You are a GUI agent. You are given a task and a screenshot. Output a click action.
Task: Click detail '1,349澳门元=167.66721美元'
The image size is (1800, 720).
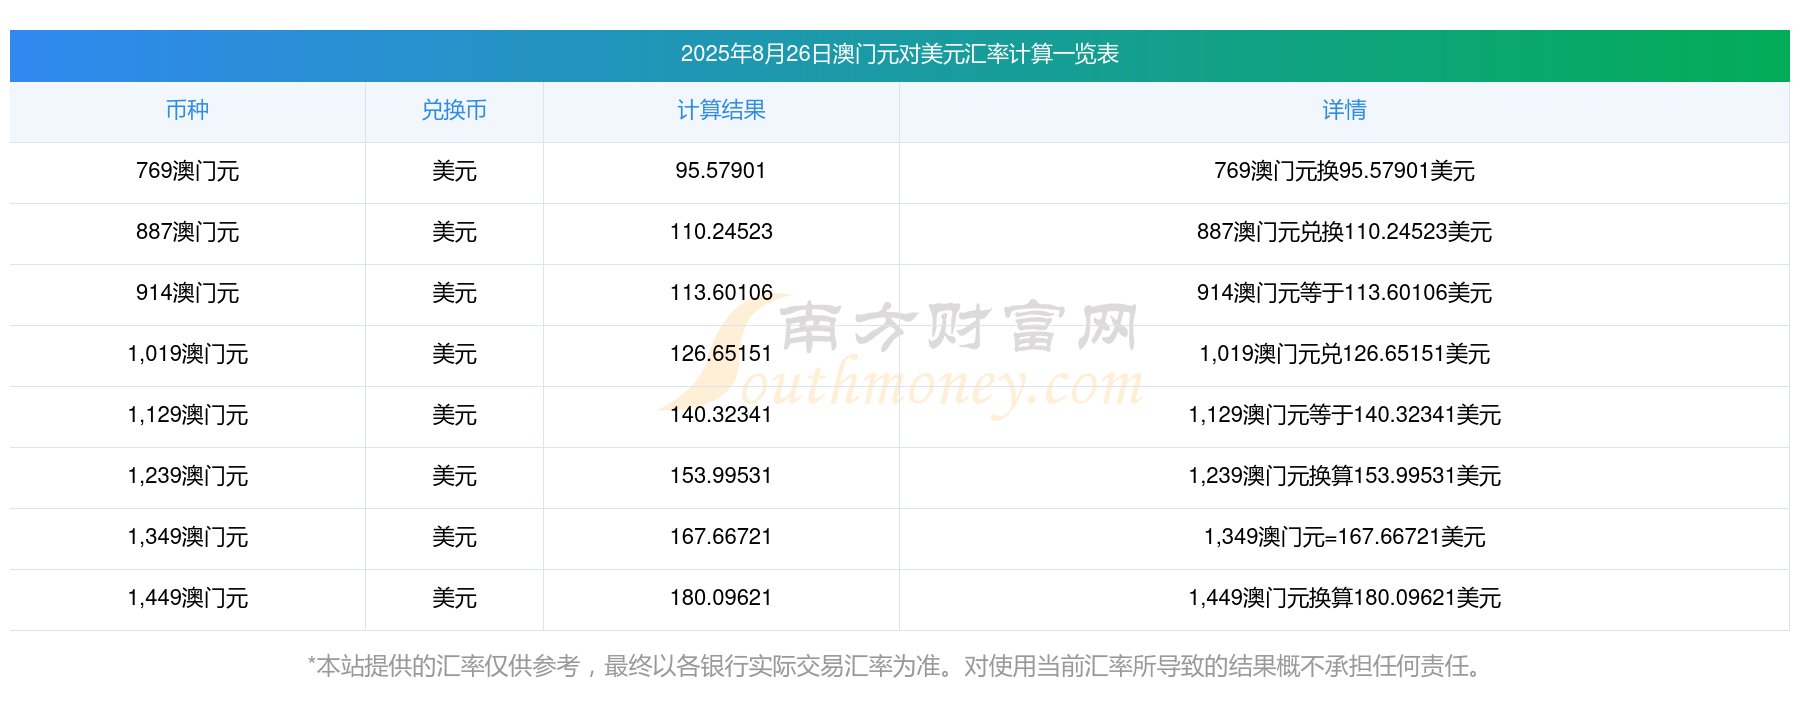tap(1344, 537)
